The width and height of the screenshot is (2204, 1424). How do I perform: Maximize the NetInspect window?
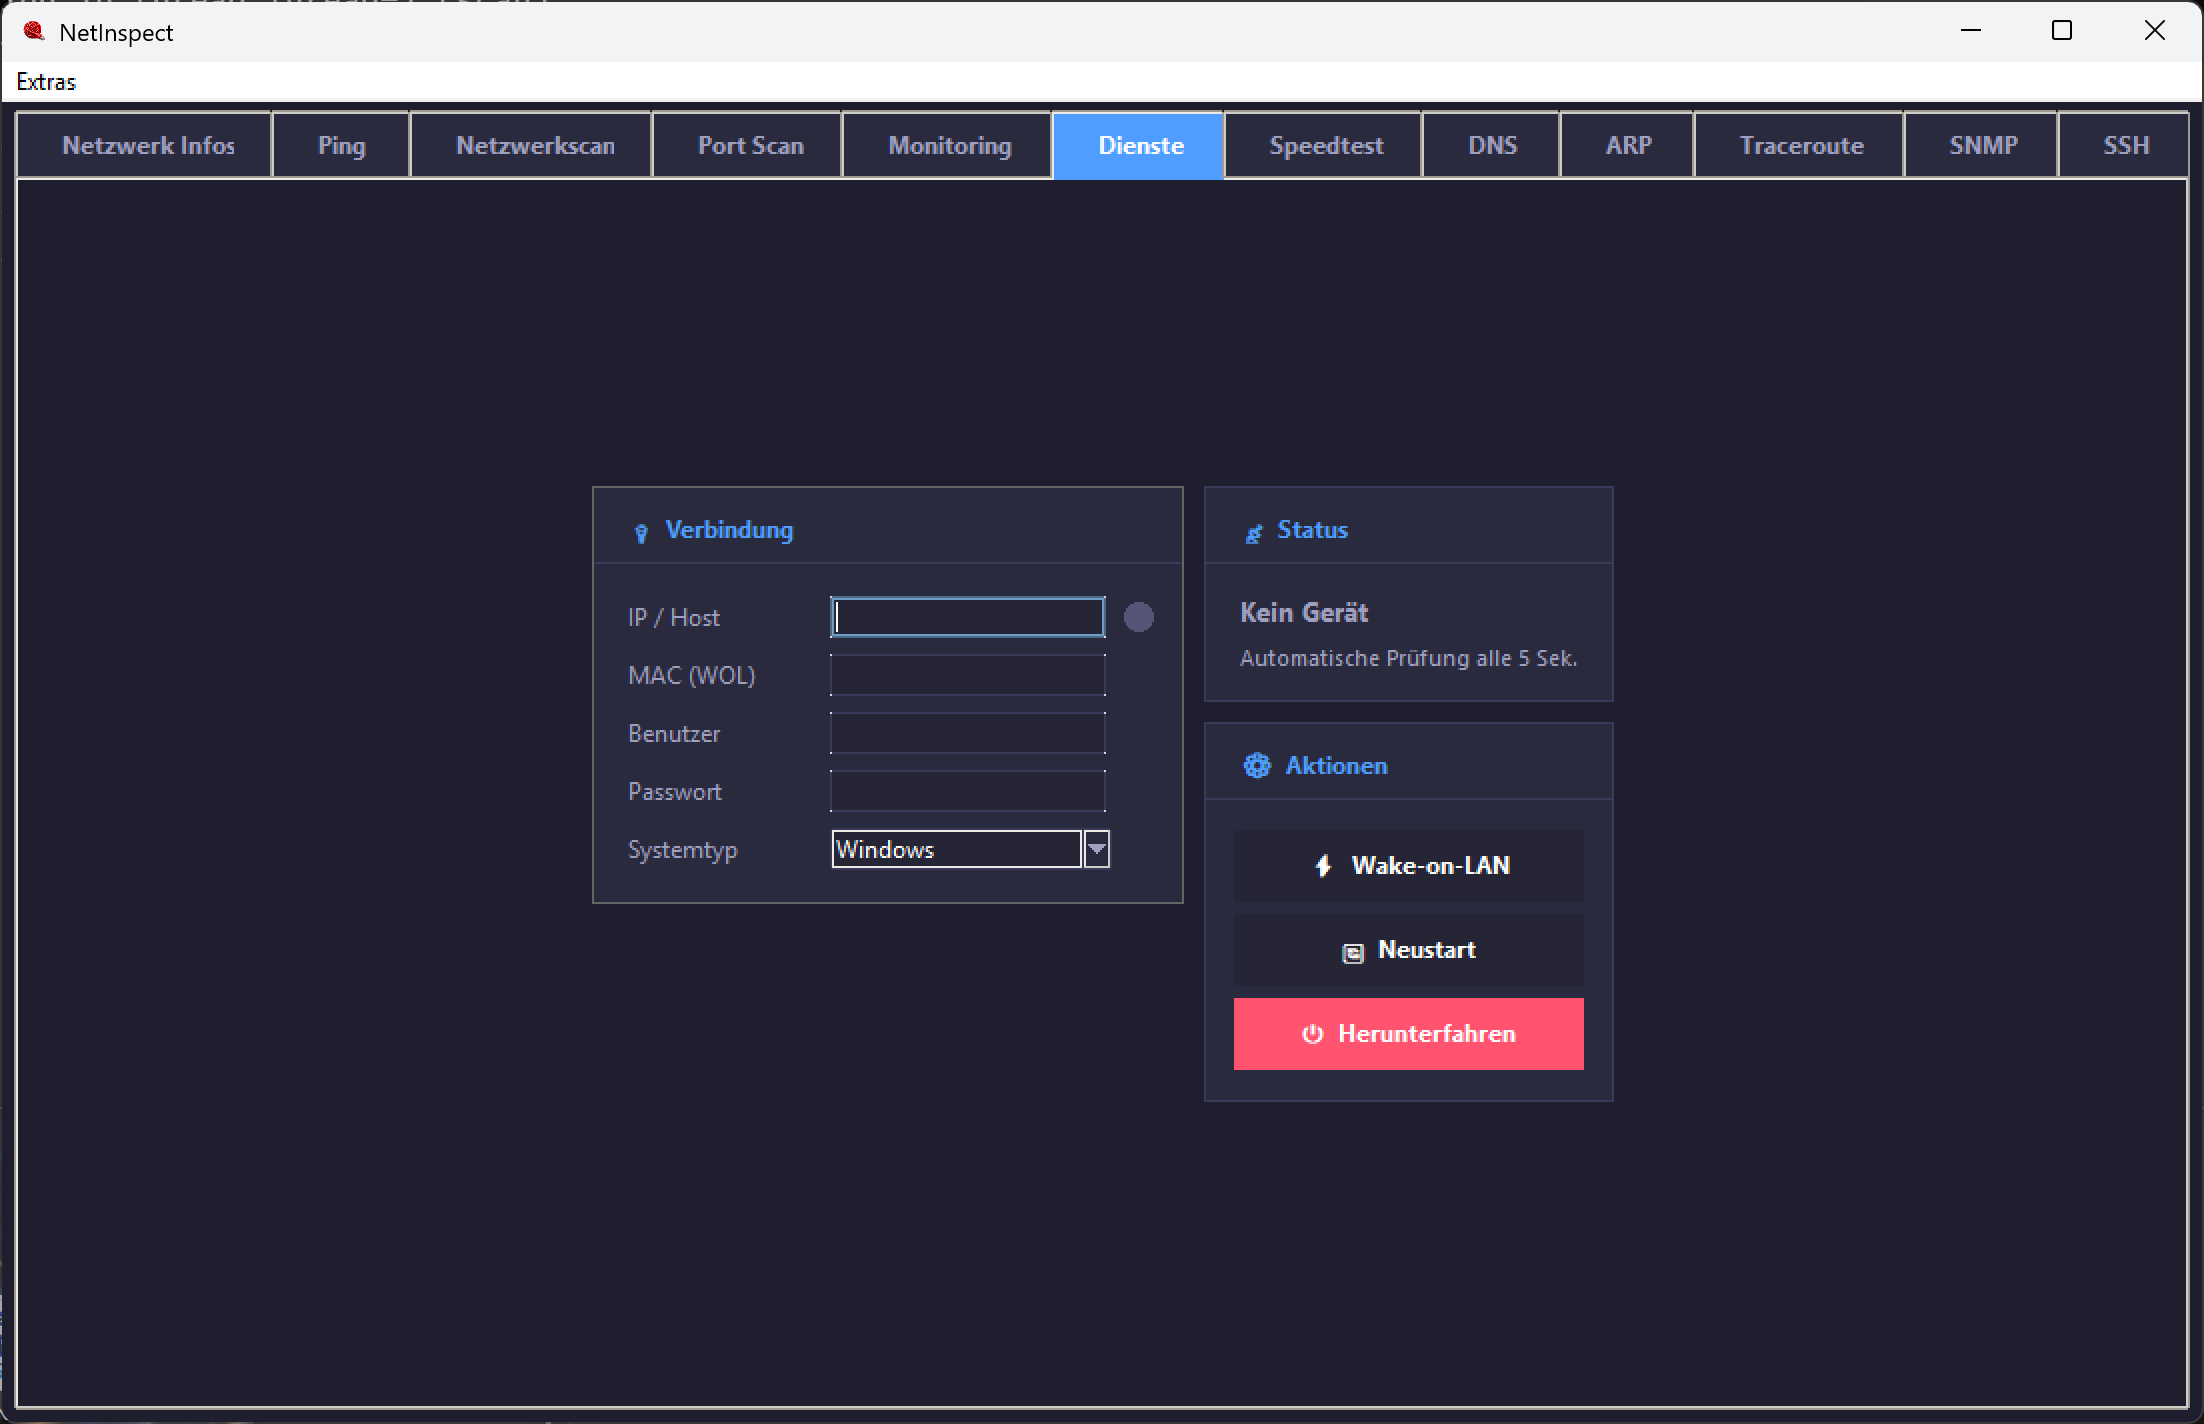pos(2062,31)
